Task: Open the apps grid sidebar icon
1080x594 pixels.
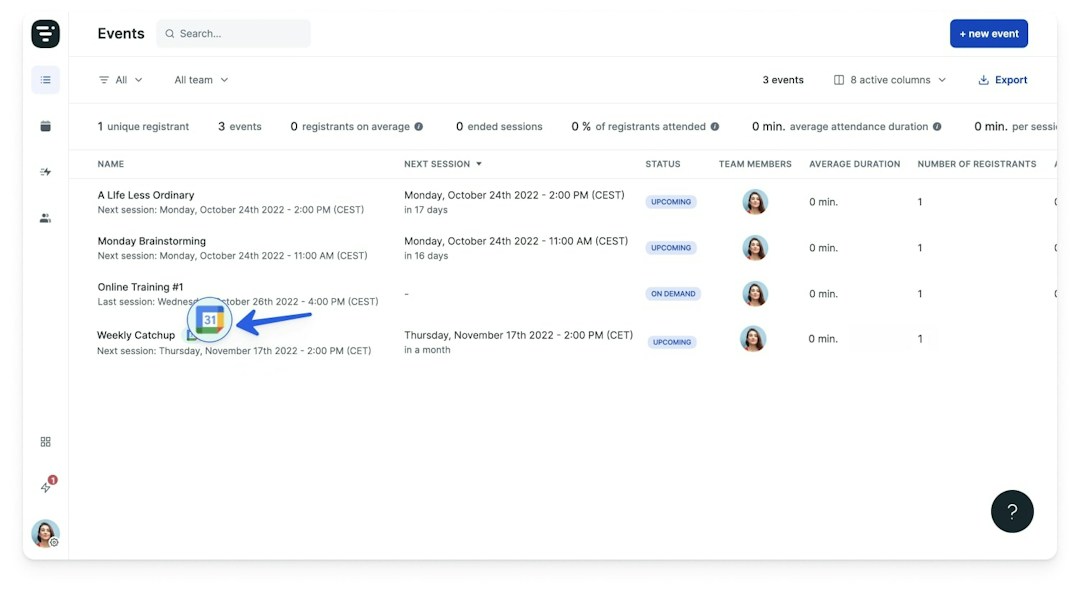Action: pyautogui.click(x=45, y=442)
